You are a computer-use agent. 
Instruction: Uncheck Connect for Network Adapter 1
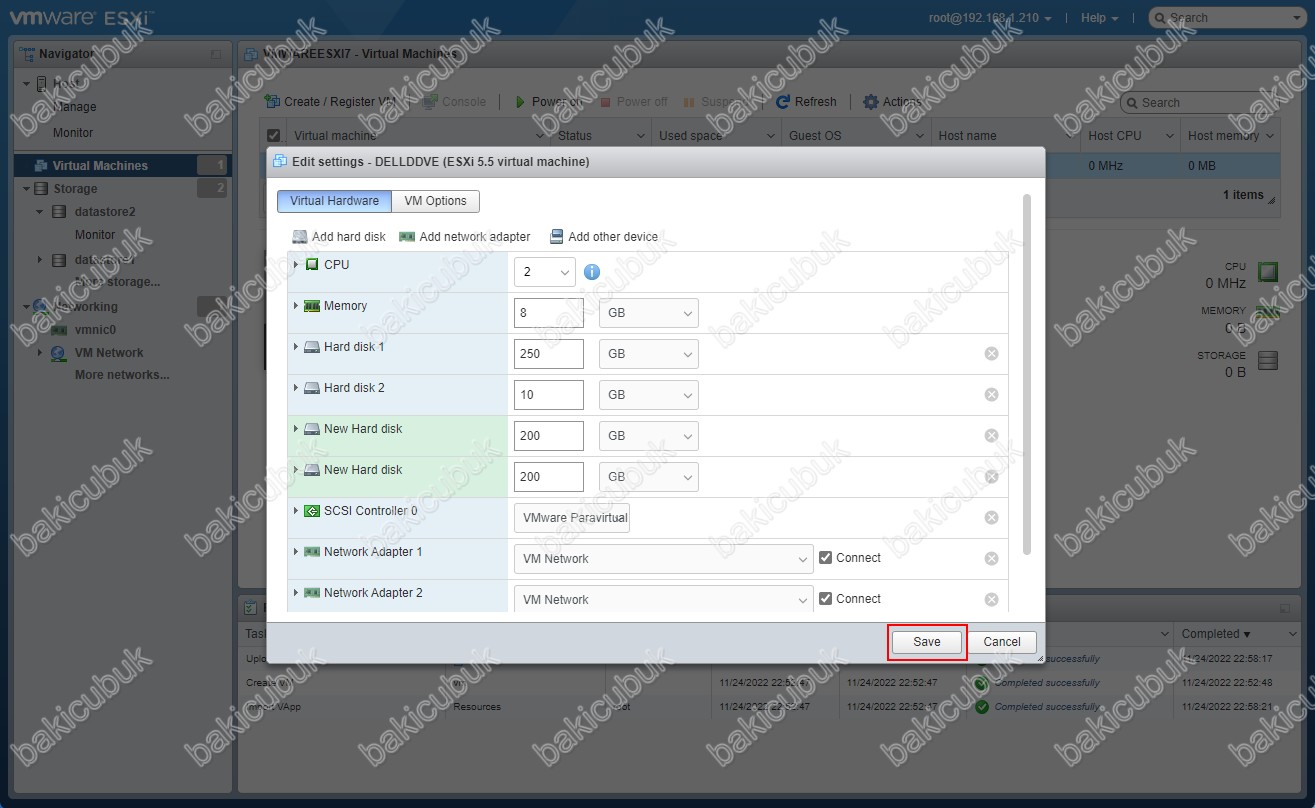pos(825,558)
